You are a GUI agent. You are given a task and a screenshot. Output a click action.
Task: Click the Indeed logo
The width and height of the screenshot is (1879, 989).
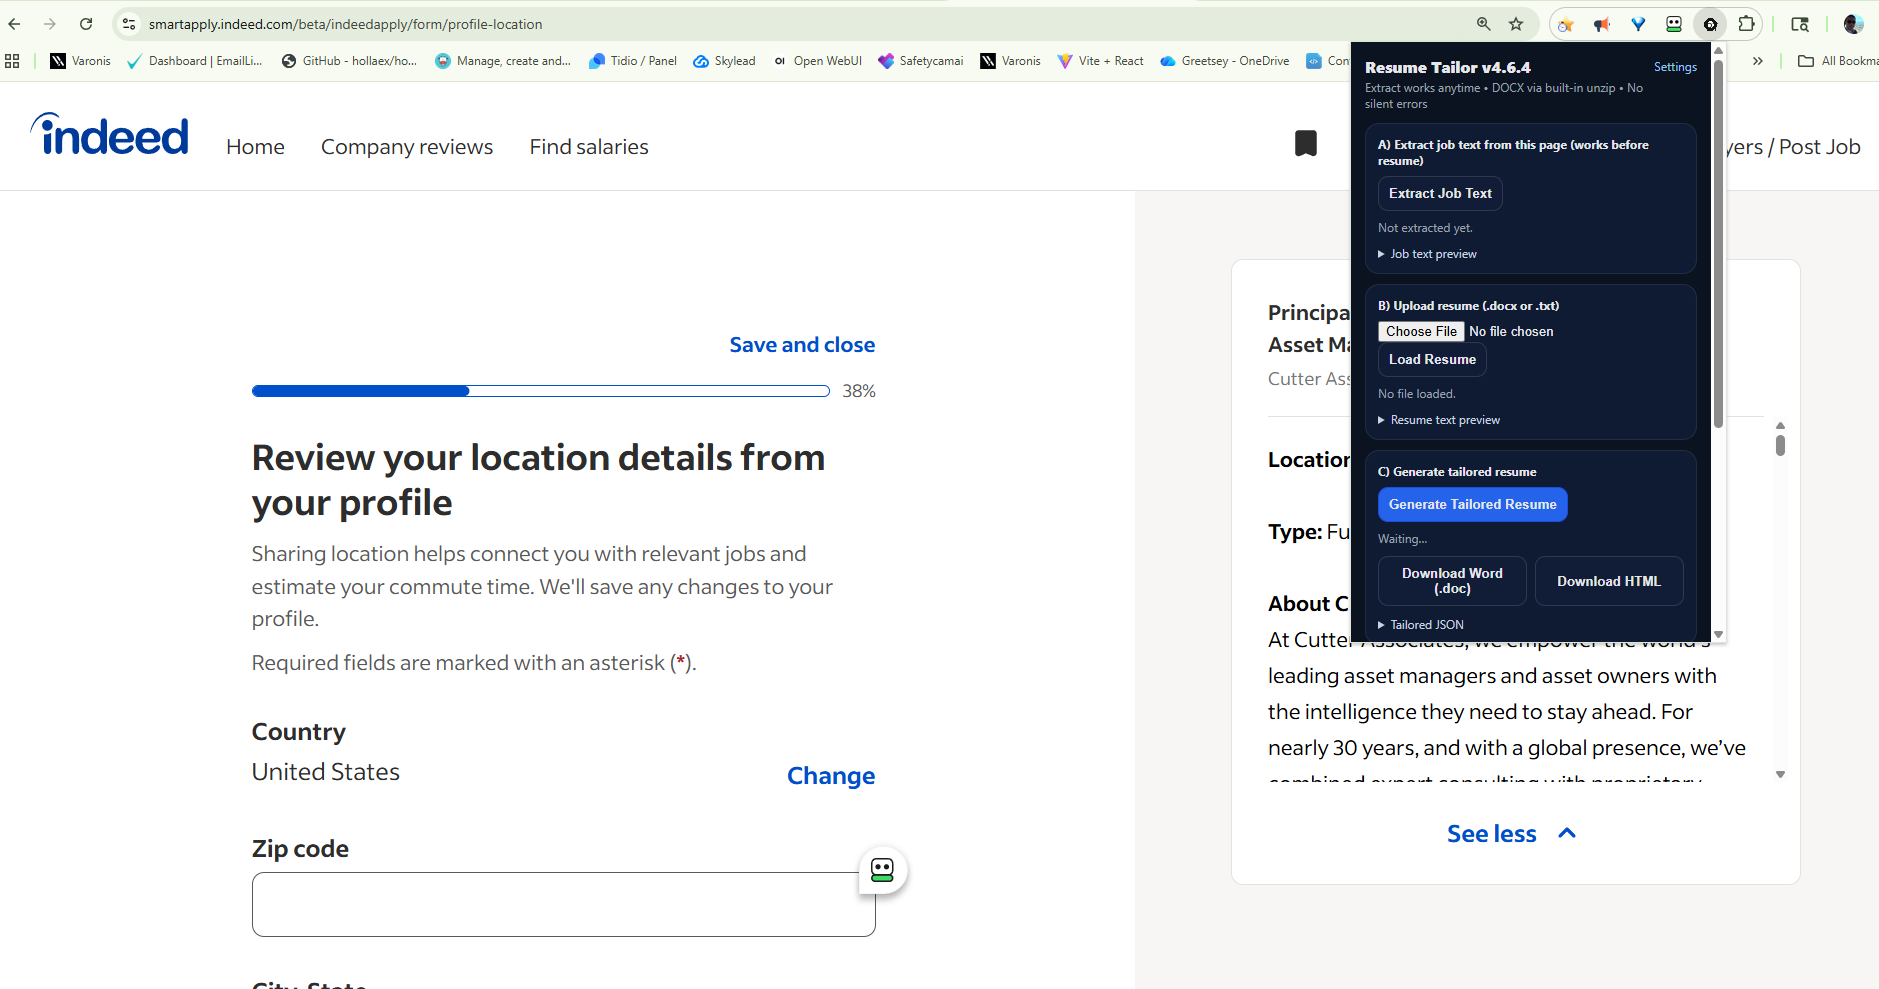click(110, 135)
